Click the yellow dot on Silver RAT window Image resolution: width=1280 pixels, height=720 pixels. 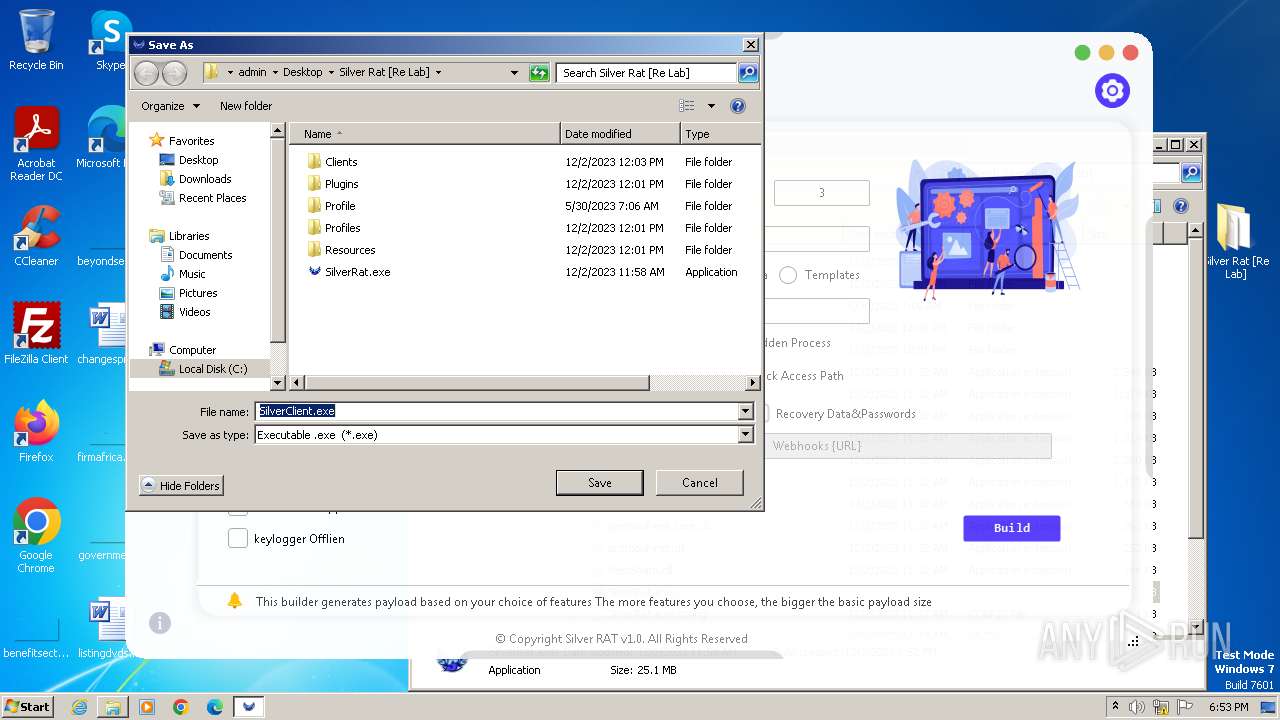coord(1106,52)
